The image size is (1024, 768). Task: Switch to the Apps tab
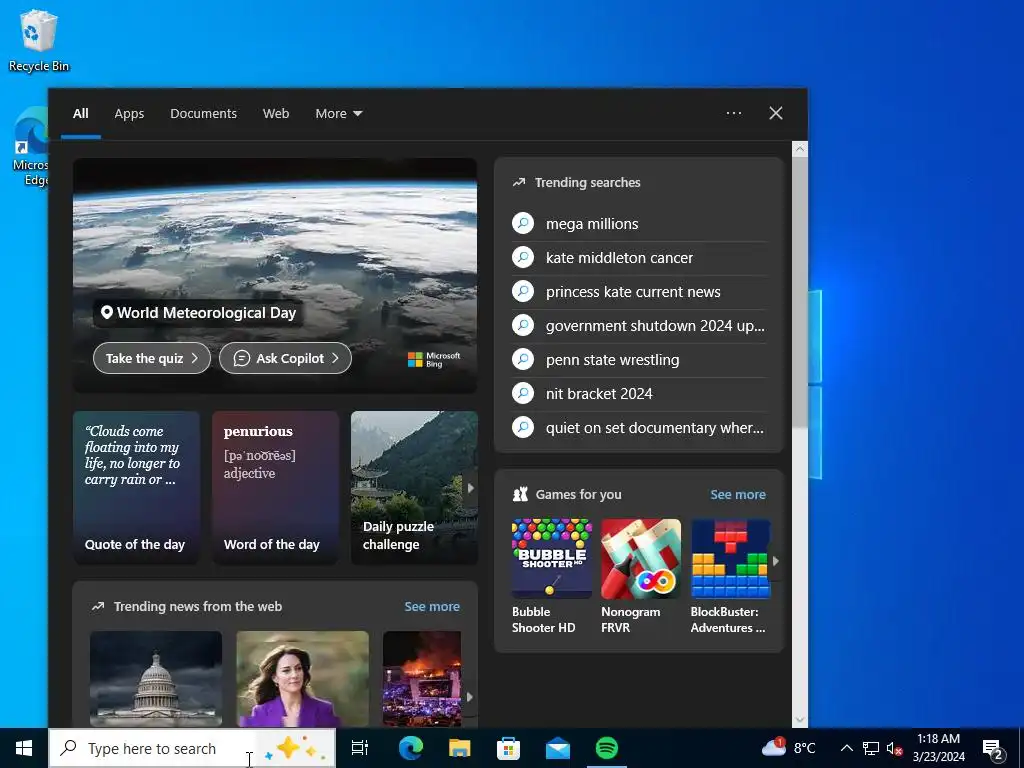point(129,114)
